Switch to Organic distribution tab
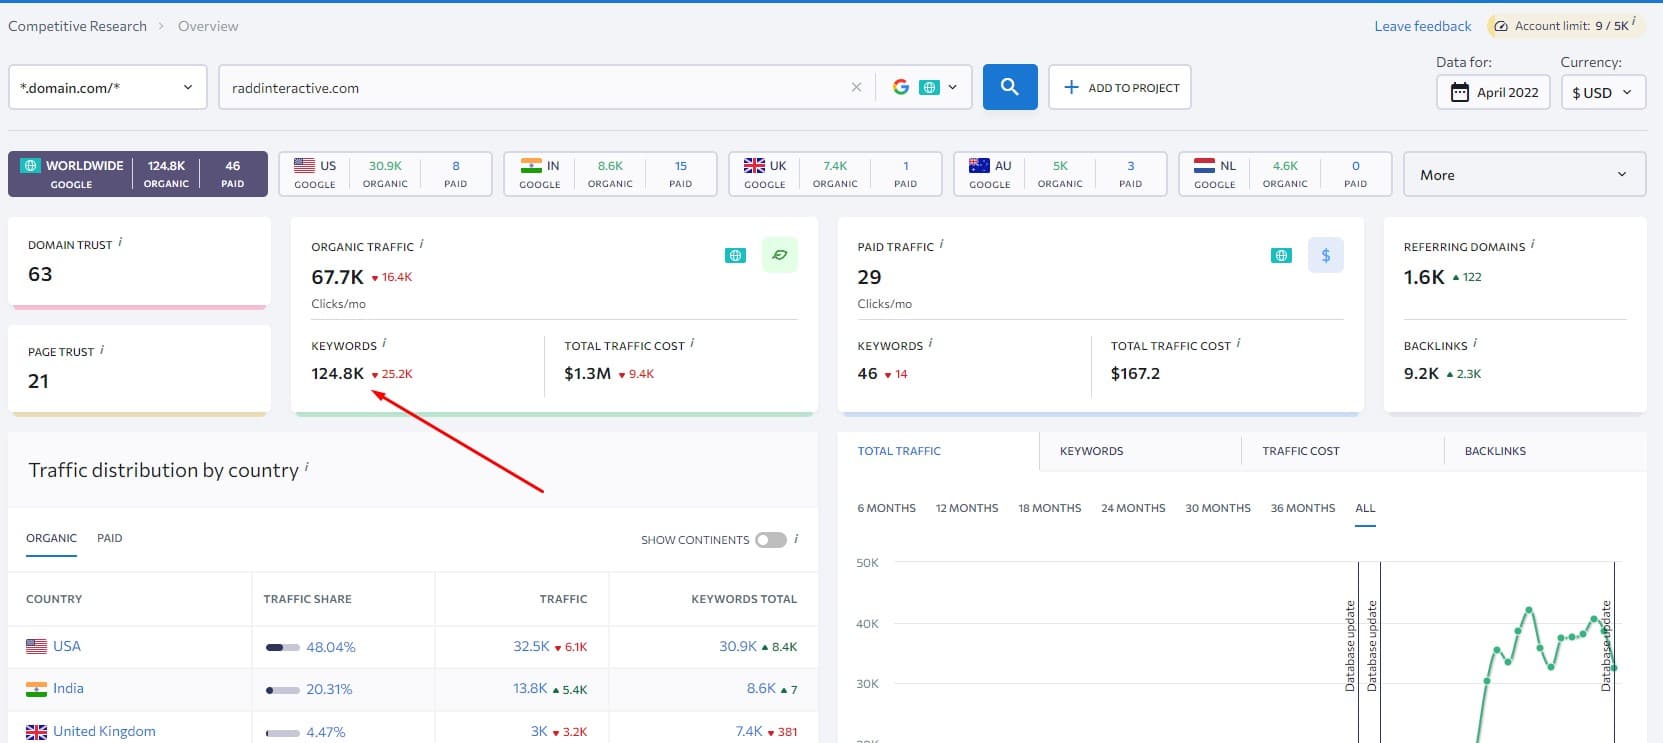1663x743 pixels. (x=51, y=538)
